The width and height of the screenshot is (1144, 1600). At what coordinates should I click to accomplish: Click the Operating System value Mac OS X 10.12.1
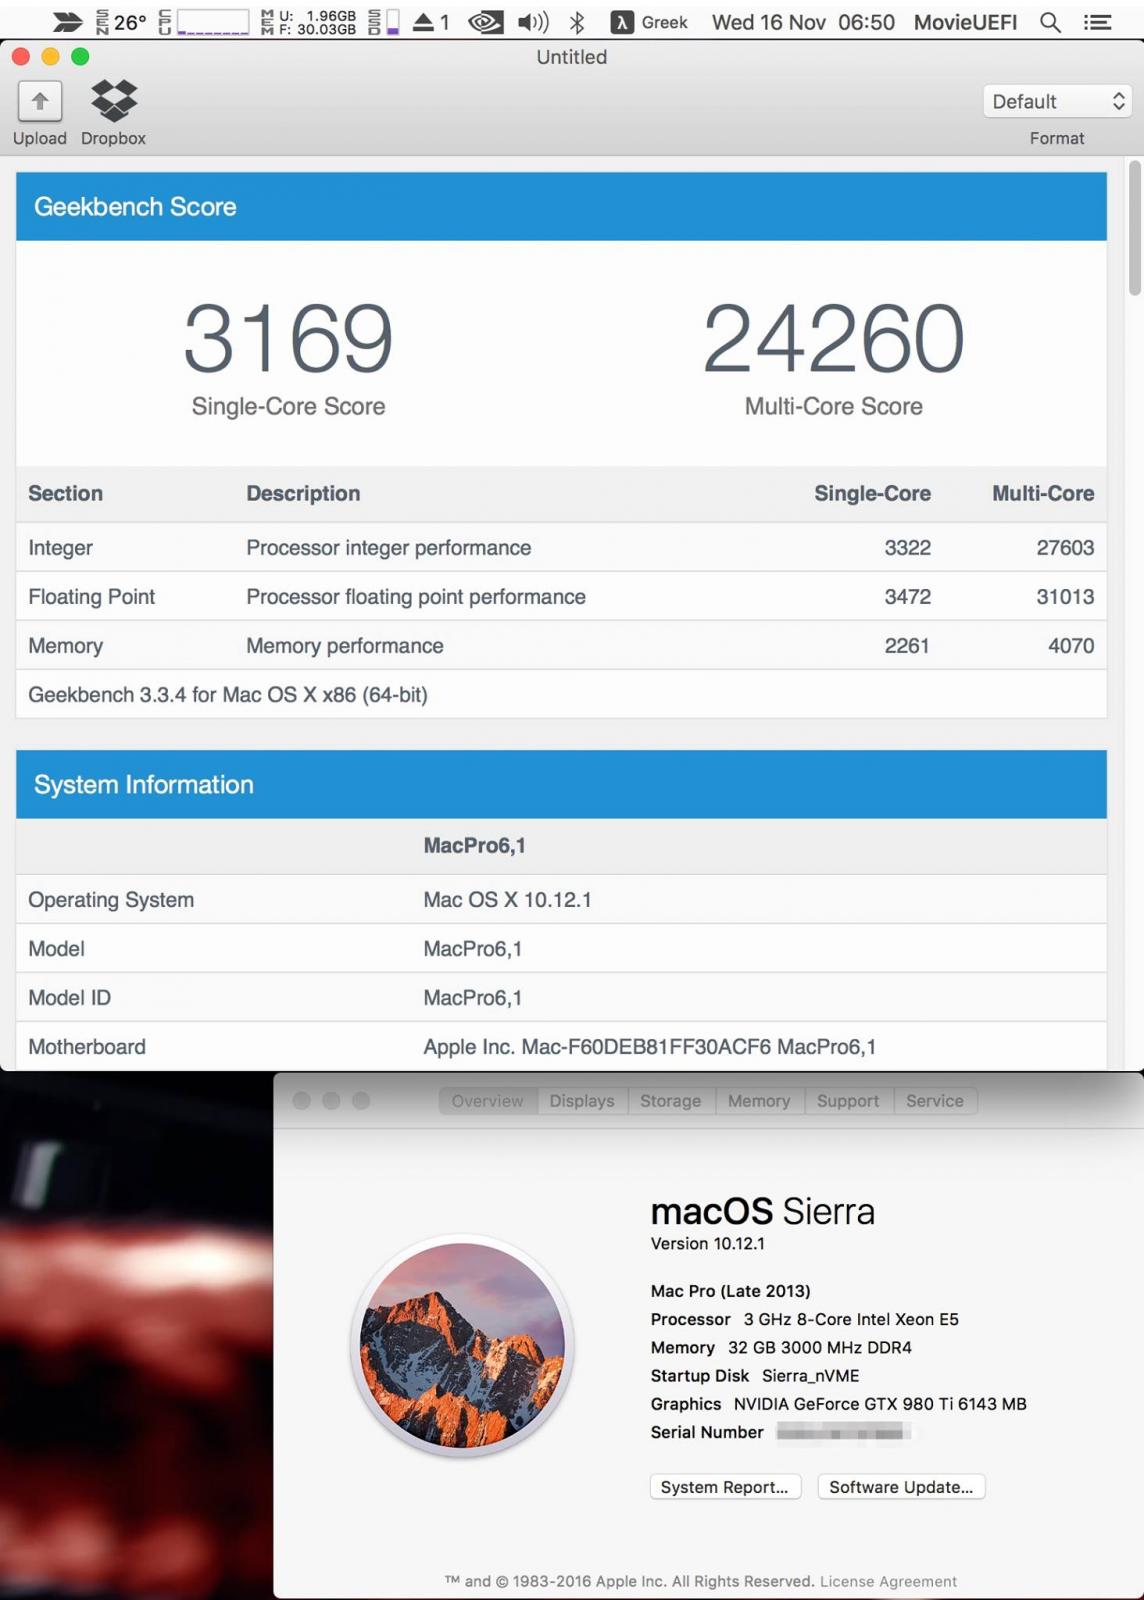point(507,900)
